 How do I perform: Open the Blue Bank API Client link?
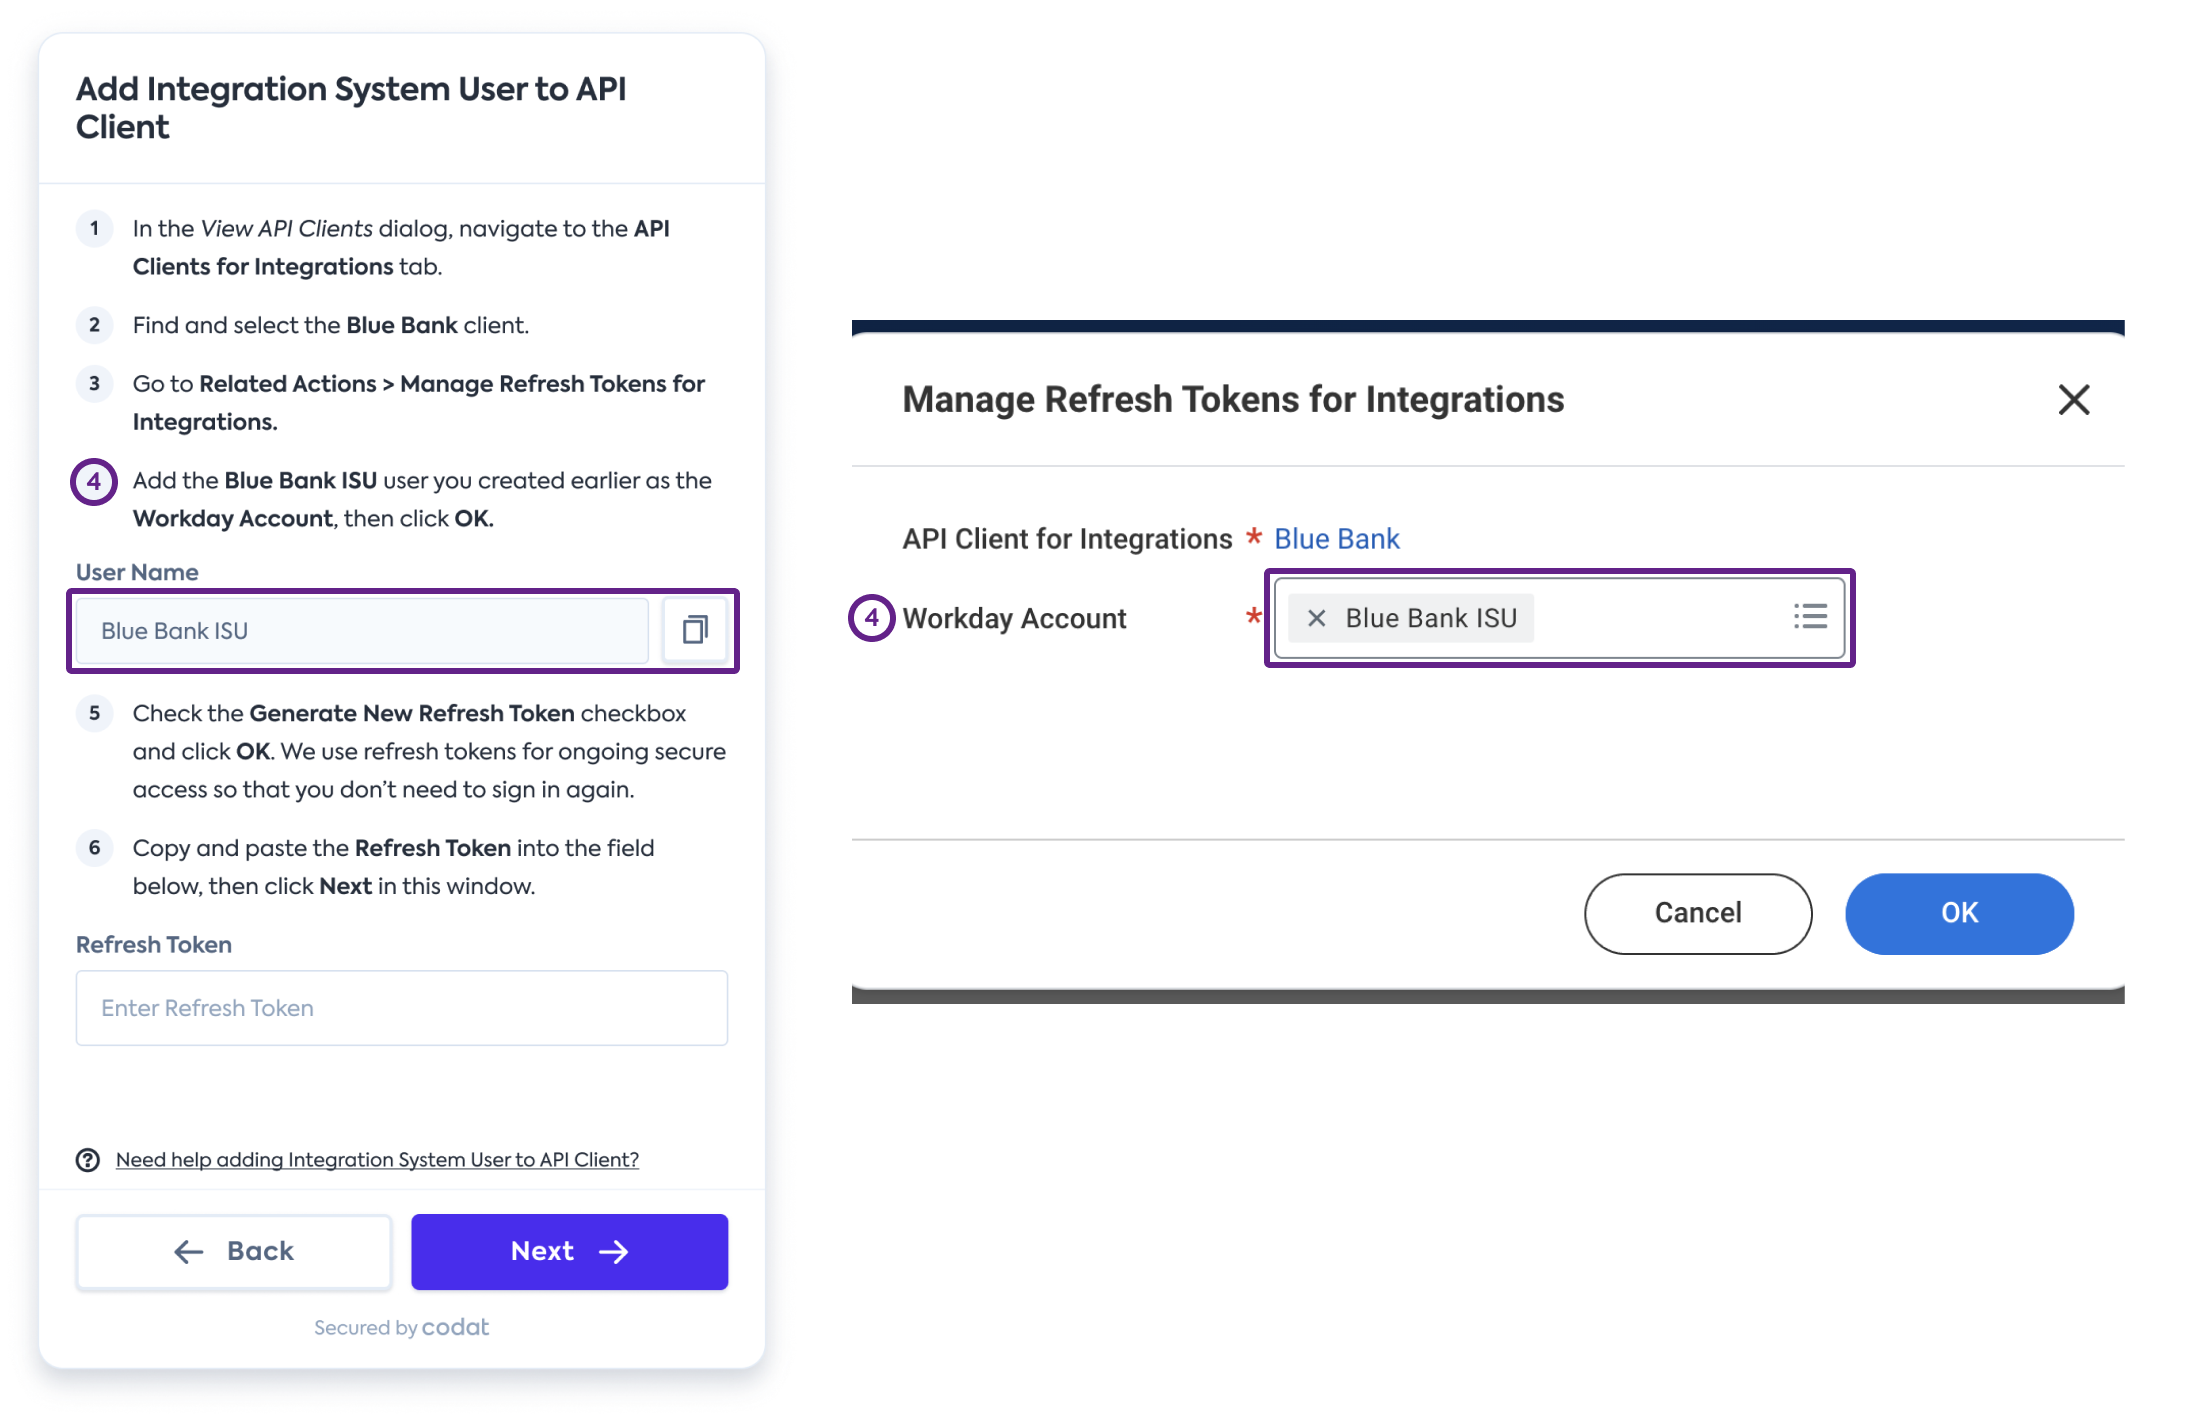tap(1335, 538)
